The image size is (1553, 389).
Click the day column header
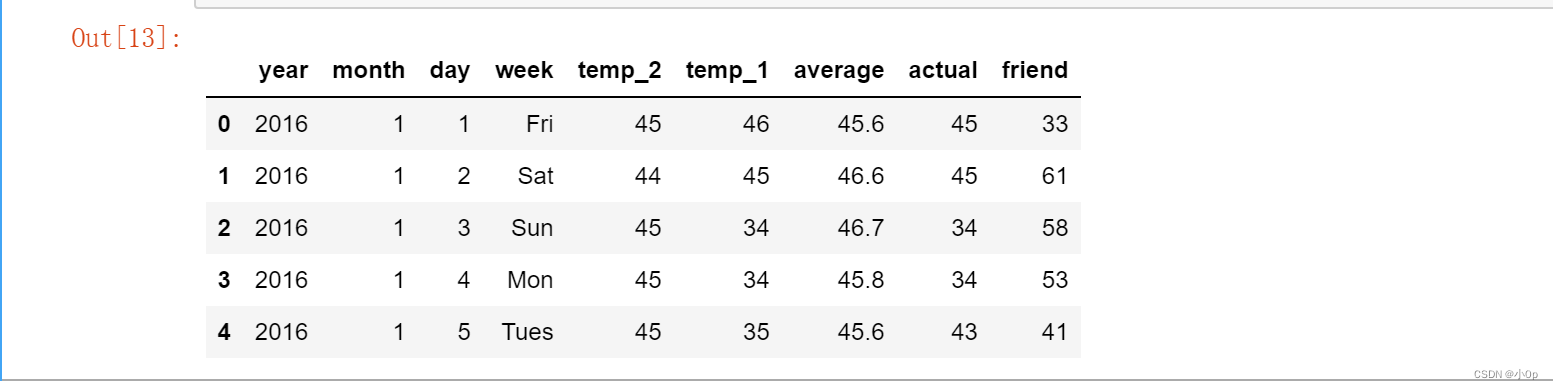(x=450, y=71)
